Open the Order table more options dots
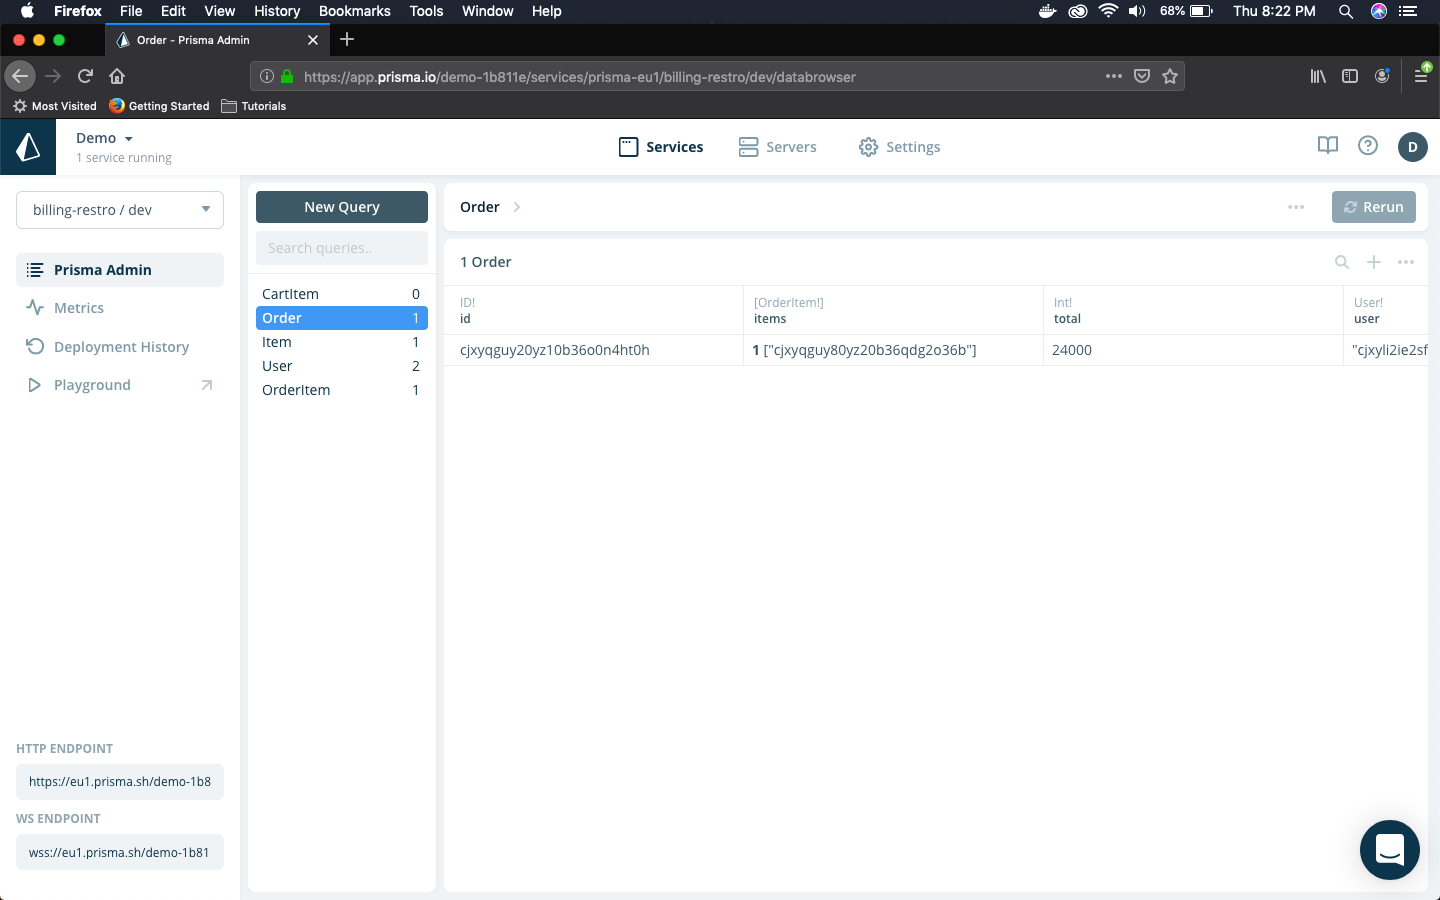Screen dimensions: 1440x900 1406,262
